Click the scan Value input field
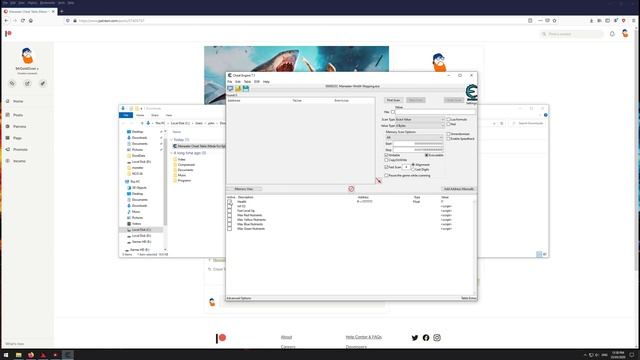Viewport: 640px width, 360px height. (x=436, y=112)
